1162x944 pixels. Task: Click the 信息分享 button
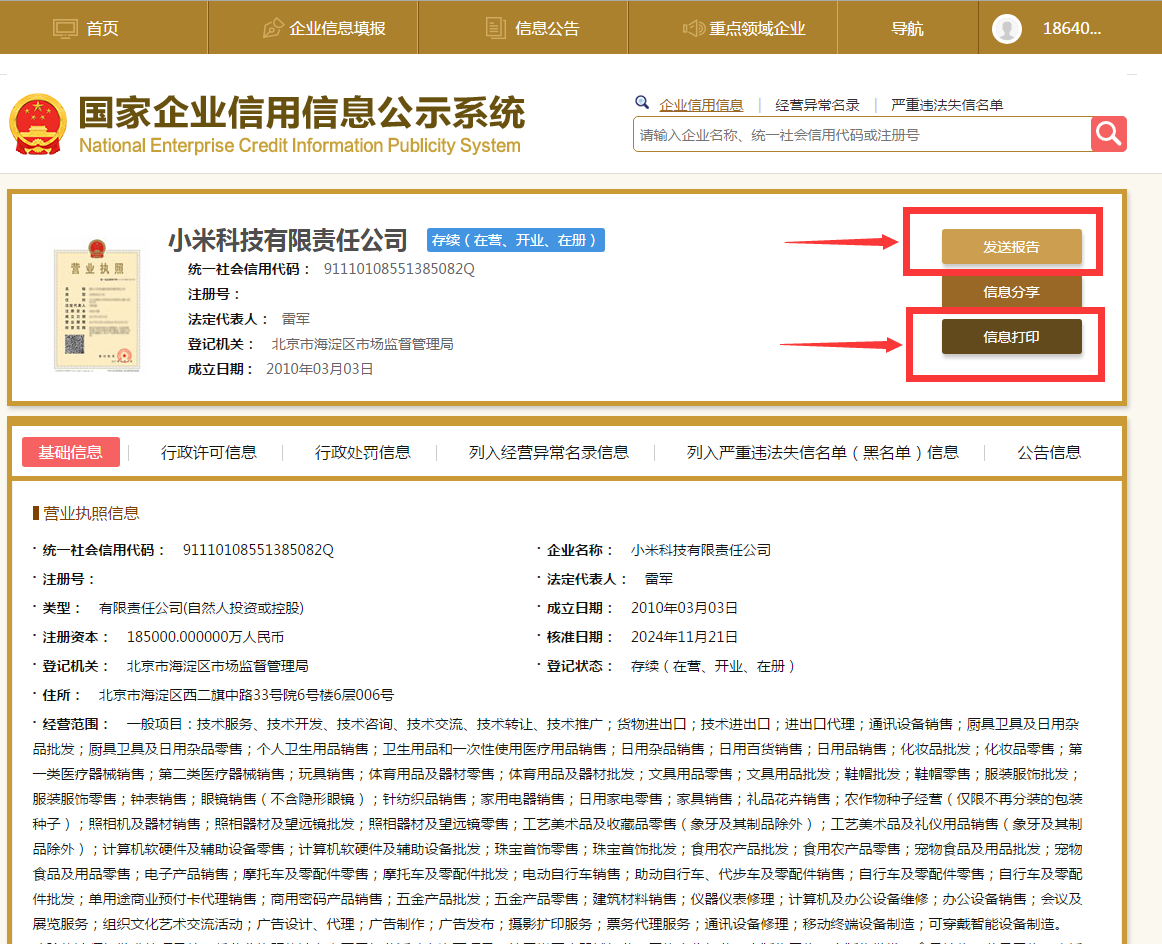coord(1012,292)
